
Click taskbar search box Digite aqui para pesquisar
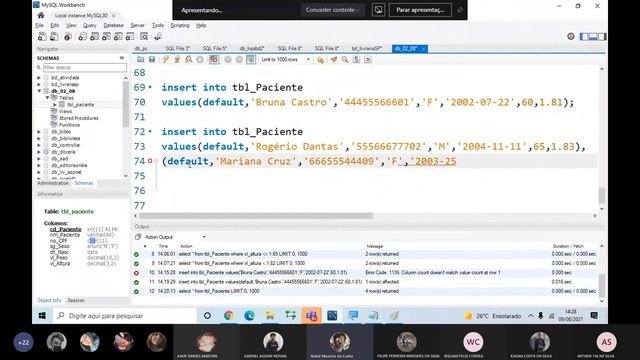pyautogui.click(x=125, y=316)
